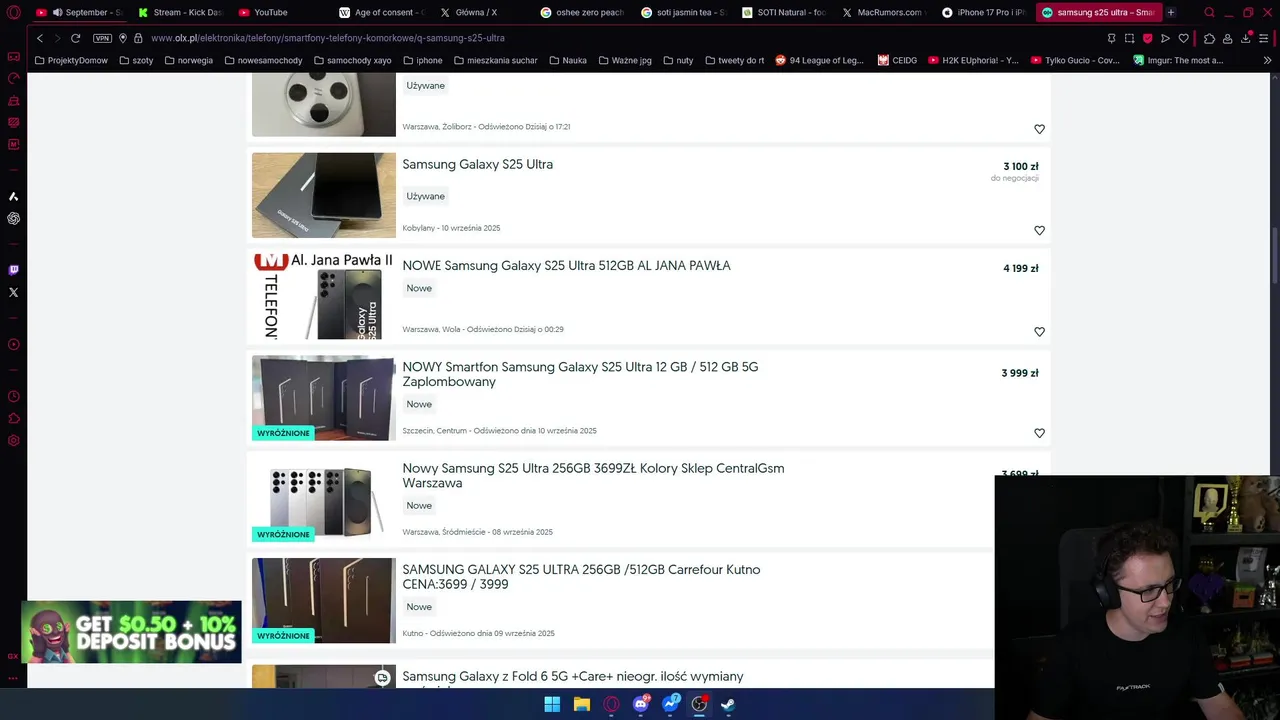Image resolution: width=1280 pixels, height=720 pixels.
Task: Open tweety do rt bookmarks folder
Action: coord(733,60)
